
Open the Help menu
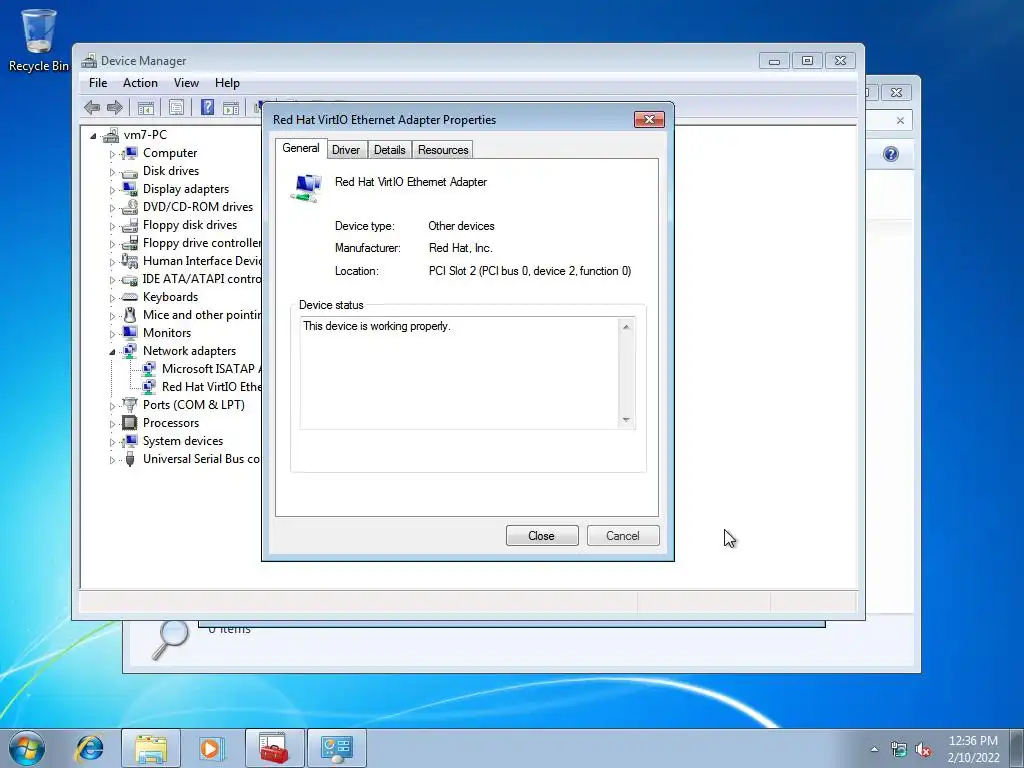[227, 83]
